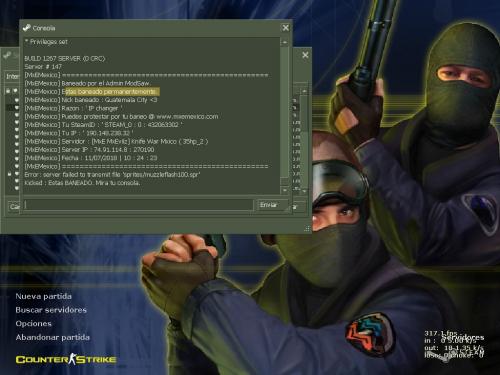Viewport: 500px width, 375px height.
Task: Click the padlock icon in server list
Action: coord(9,174)
